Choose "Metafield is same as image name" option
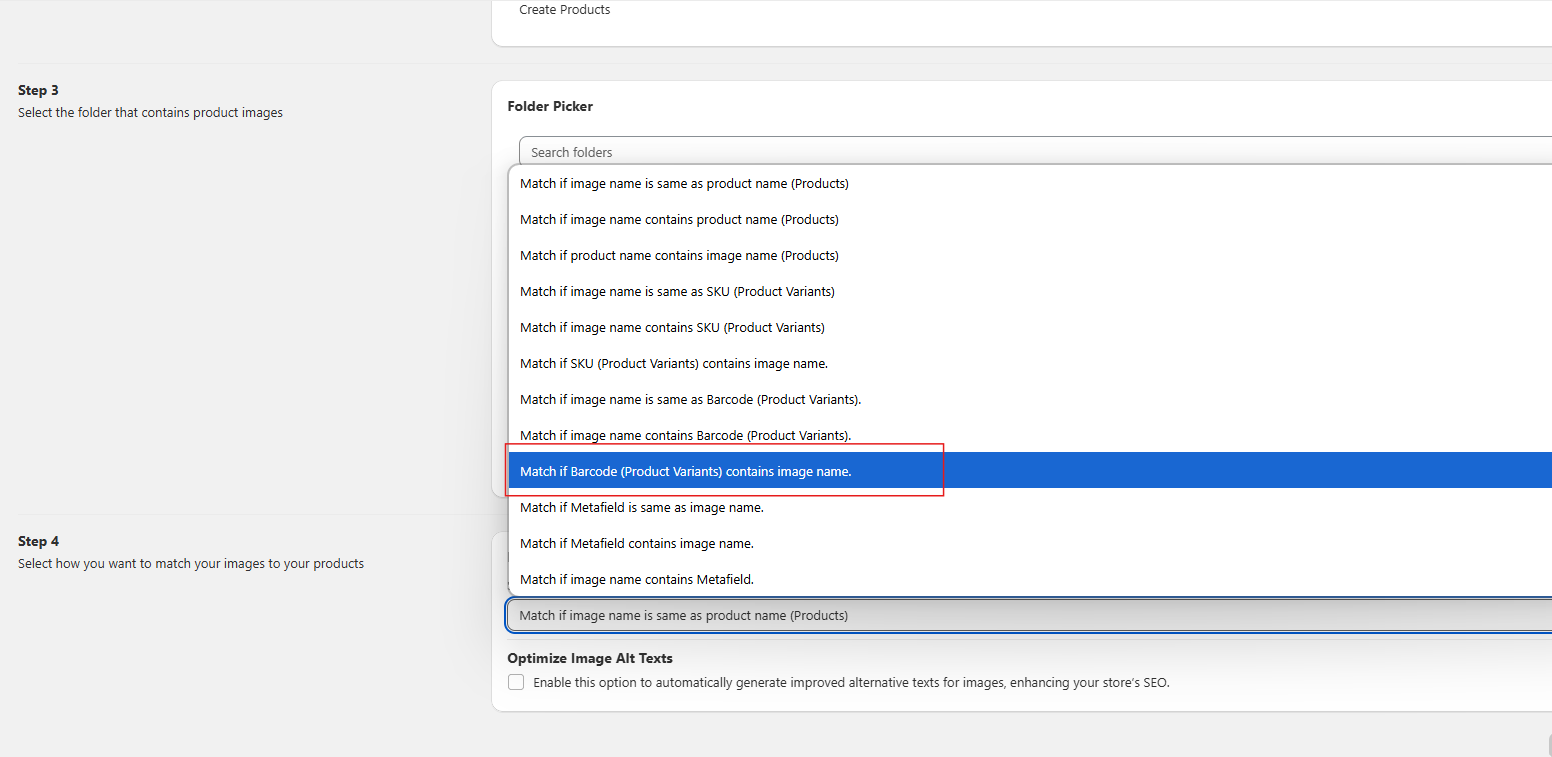This screenshot has width=1552, height=757. coord(641,508)
